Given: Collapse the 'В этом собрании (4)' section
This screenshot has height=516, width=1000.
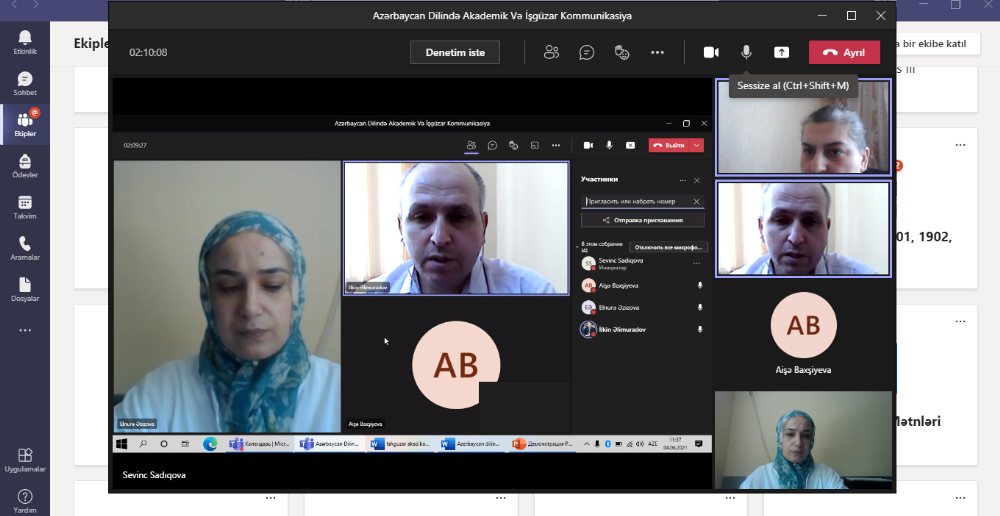Looking at the screenshot, I should tap(577, 246).
